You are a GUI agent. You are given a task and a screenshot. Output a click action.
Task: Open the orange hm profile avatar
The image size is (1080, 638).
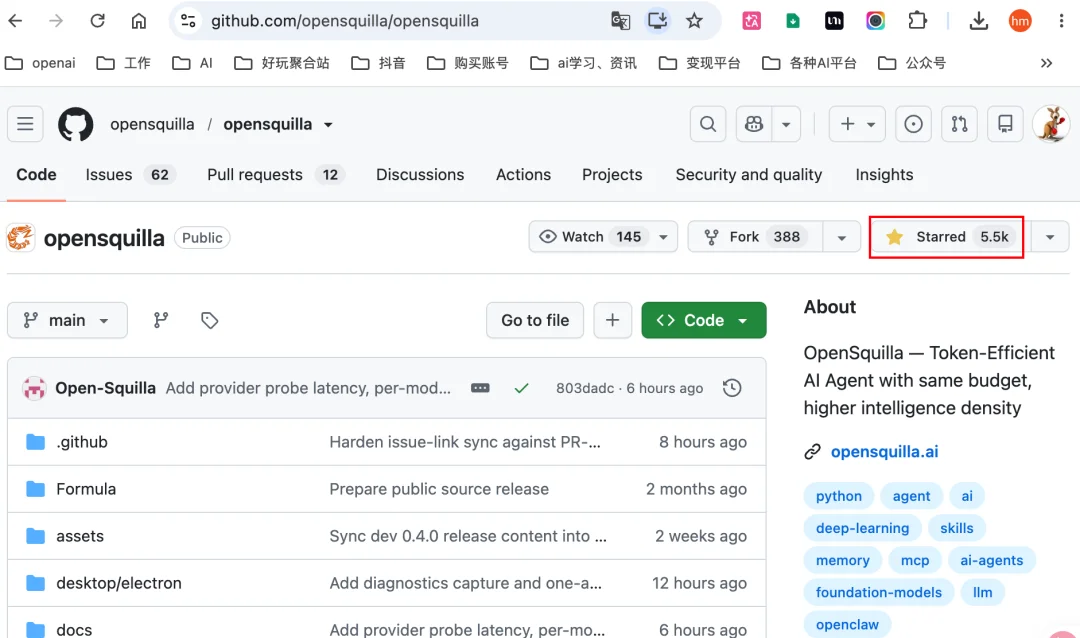pos(1020,21)
